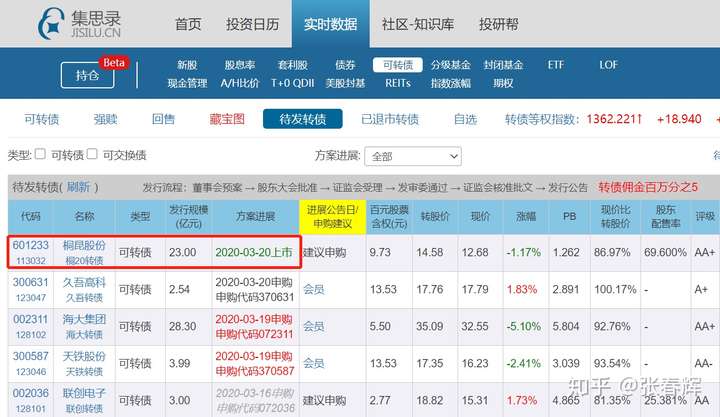Go to the 债券 section

345,65
